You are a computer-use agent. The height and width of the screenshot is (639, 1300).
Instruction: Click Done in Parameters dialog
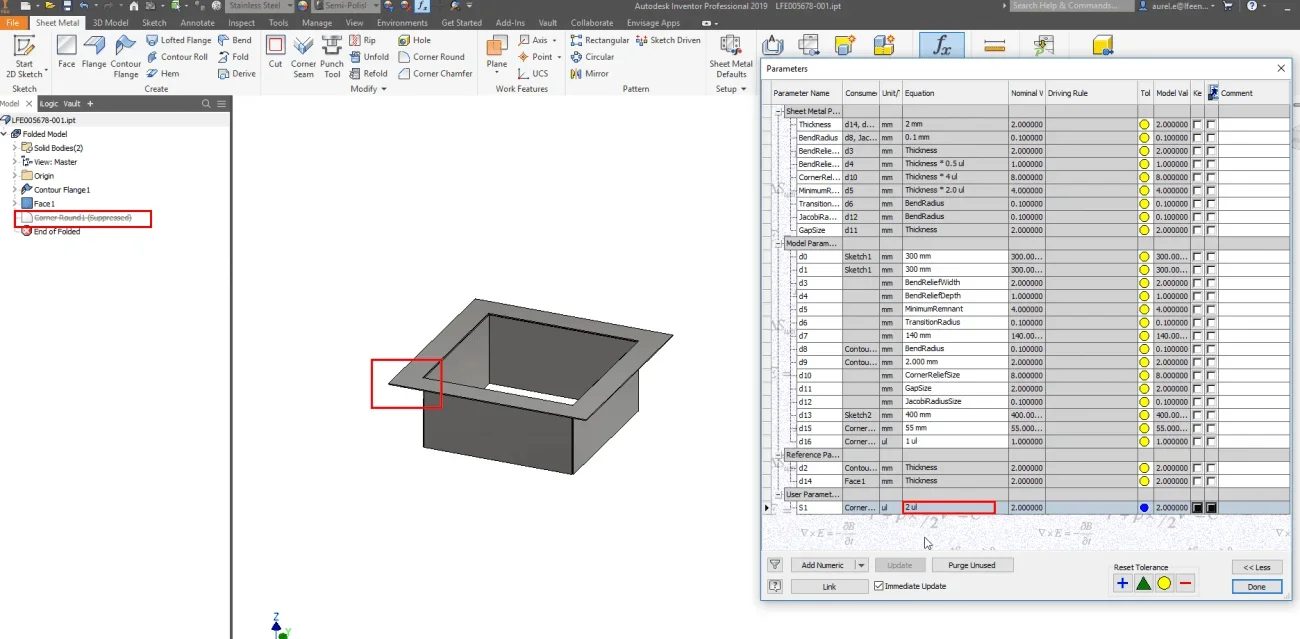tap(1257, 587)
